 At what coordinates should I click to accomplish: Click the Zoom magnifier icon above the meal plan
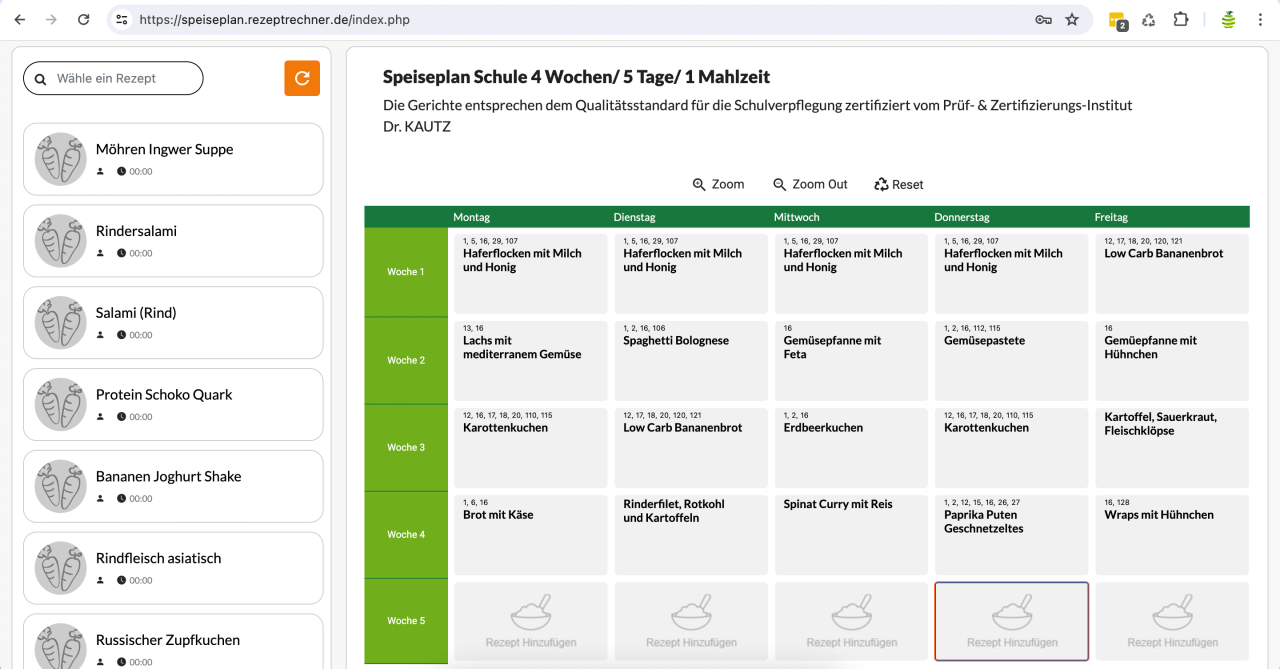pos(699,184)
